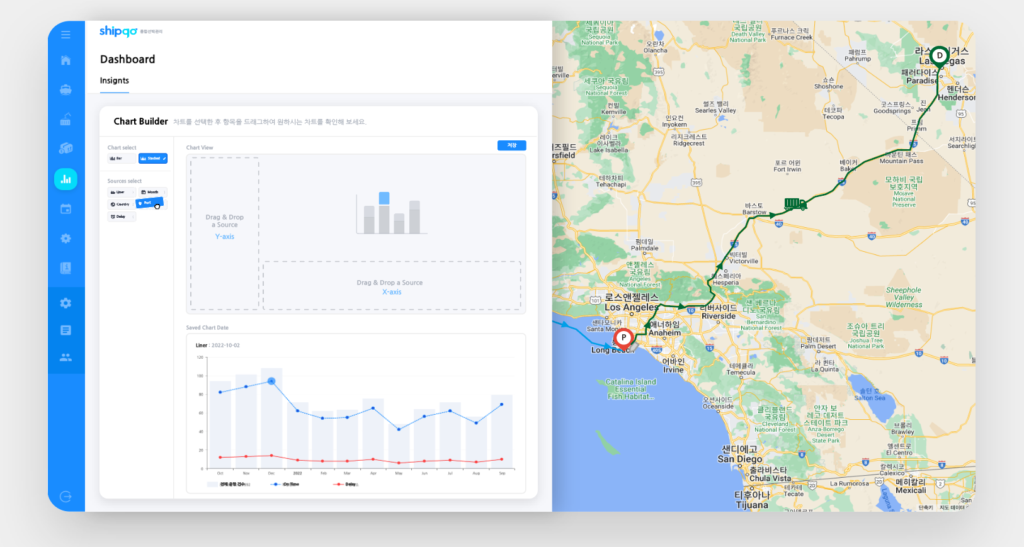
Task: Open the ship vessel icon in sidebar
Action: coord(66,90)
